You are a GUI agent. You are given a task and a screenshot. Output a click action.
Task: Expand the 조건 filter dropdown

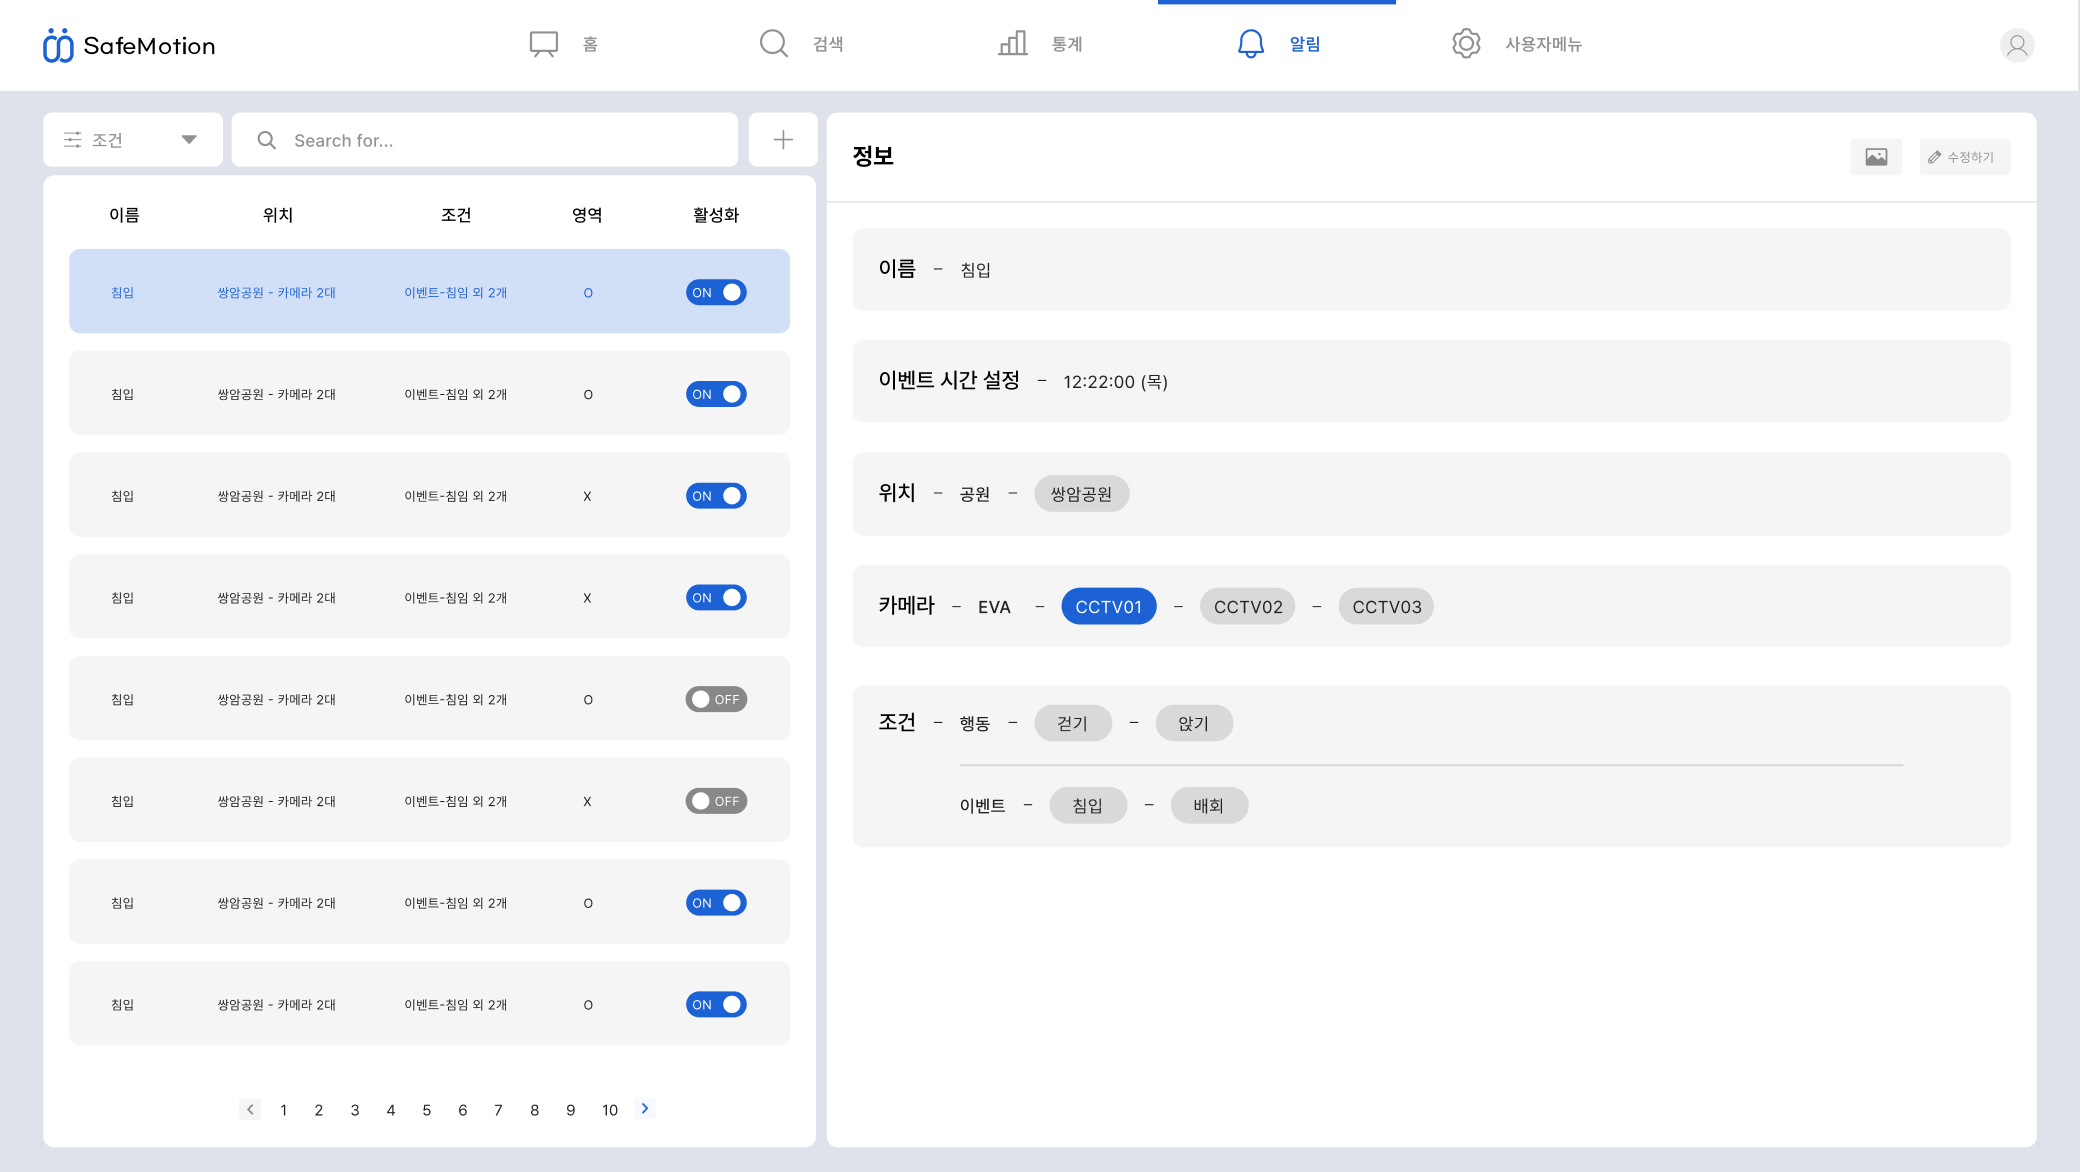(132, 140)
